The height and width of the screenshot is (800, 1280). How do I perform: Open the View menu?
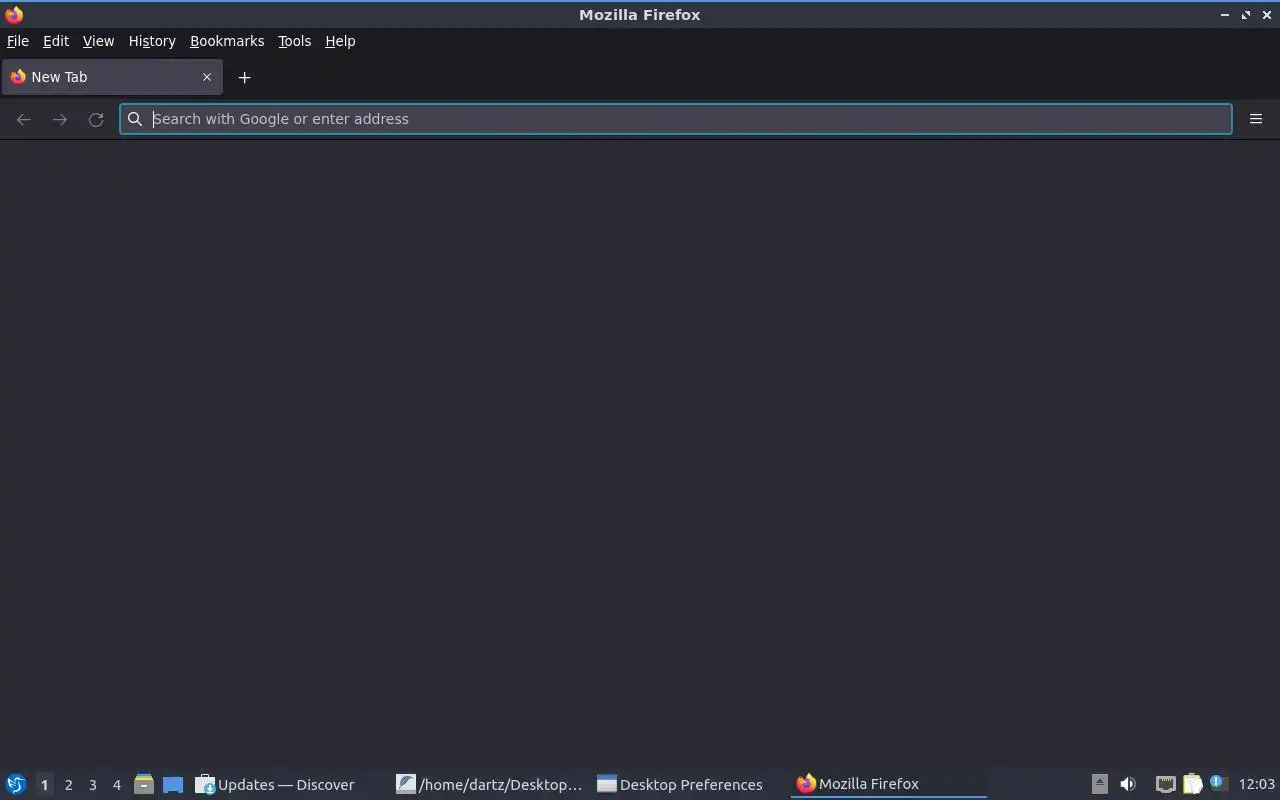click(x=98, y=41)
